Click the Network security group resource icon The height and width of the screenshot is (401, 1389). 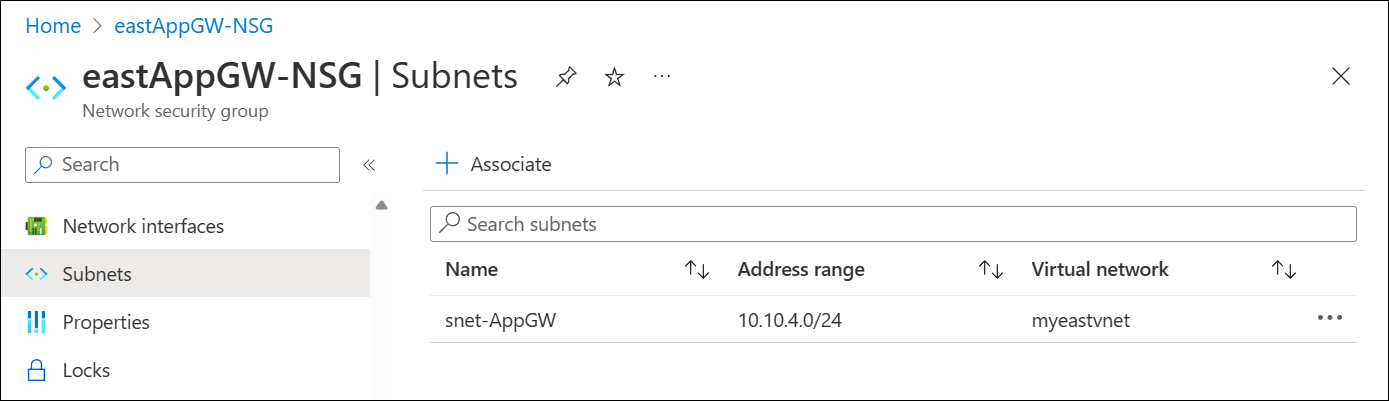tap(45, 88)
